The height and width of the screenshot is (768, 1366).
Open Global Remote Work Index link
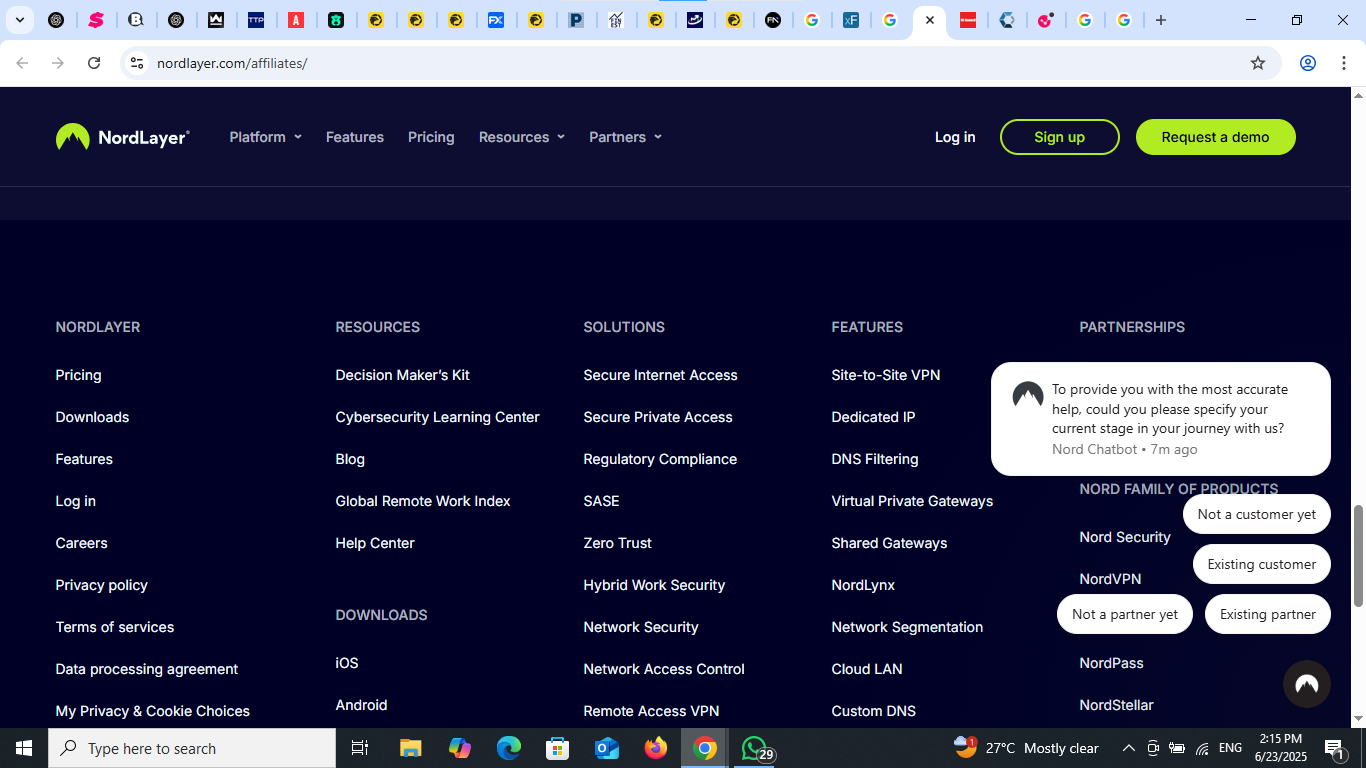(x=423, y=501)
